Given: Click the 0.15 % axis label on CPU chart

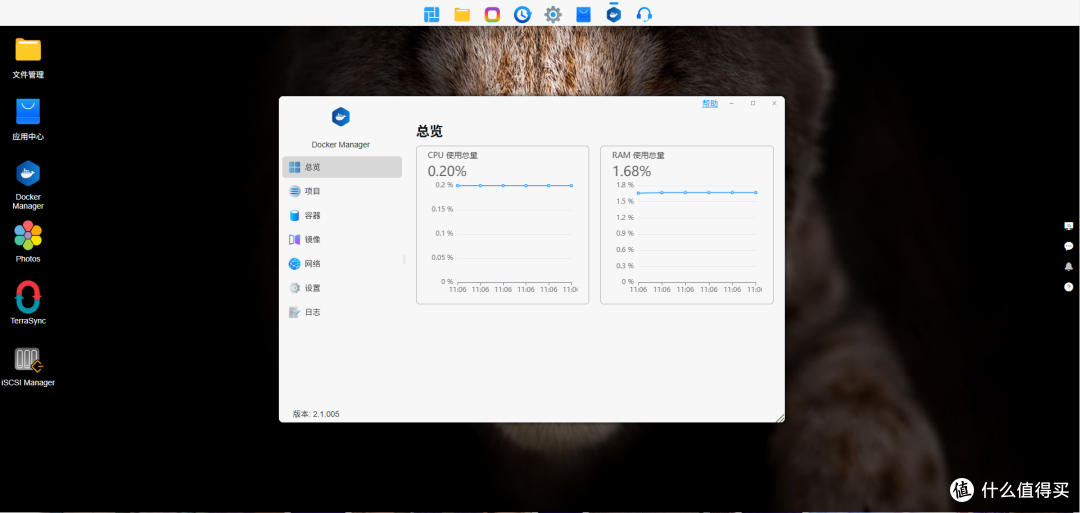Looking at the screenshot, I should click(443, 209).
